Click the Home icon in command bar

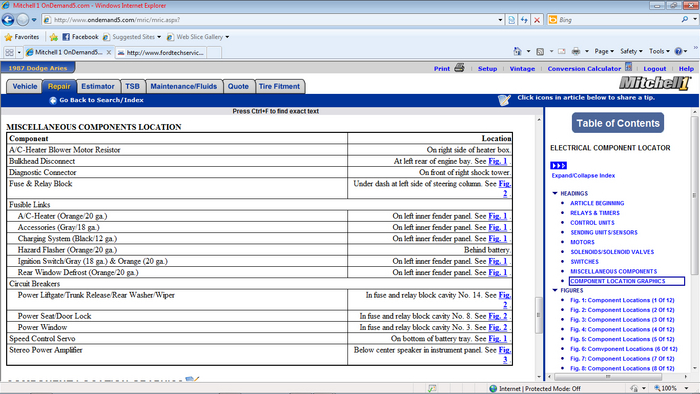(x=517, y=51)
